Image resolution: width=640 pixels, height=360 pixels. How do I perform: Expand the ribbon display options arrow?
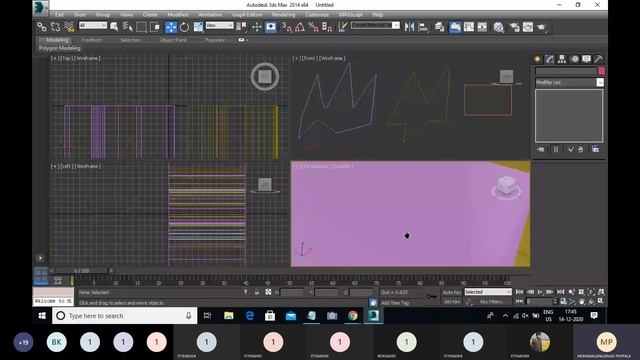coord(243,40)
